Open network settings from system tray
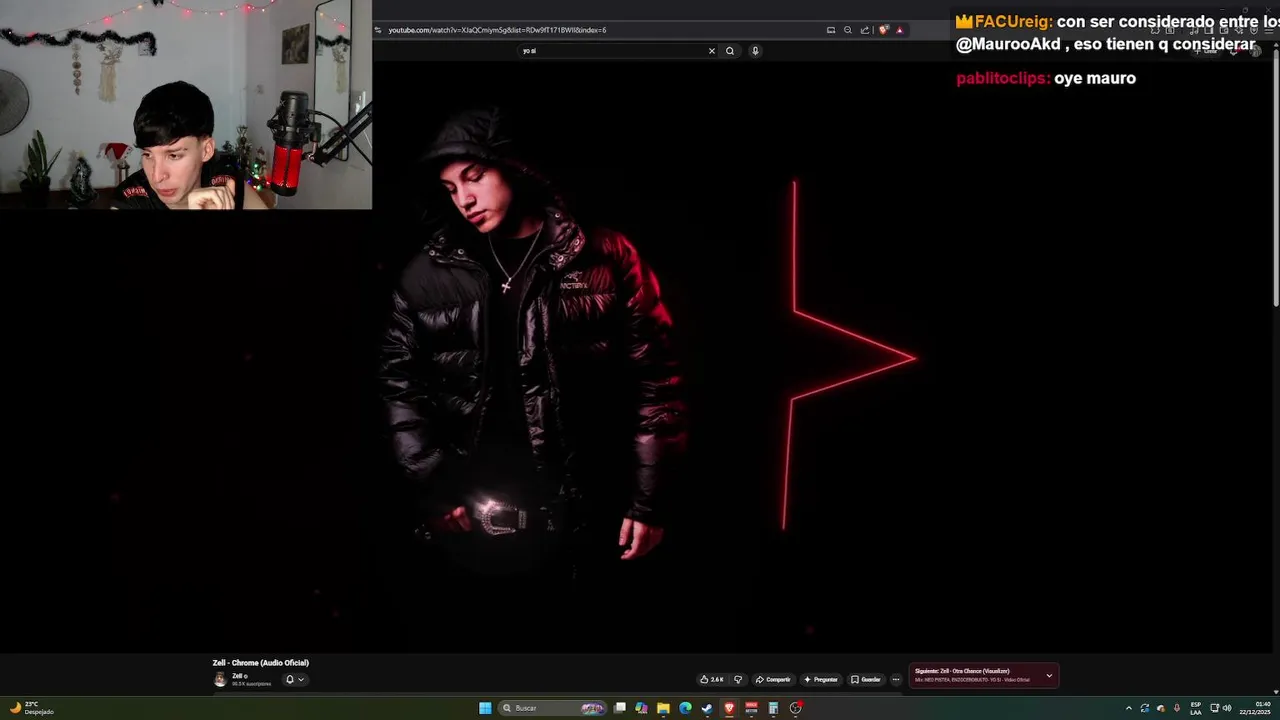 tap(1215, 708)
